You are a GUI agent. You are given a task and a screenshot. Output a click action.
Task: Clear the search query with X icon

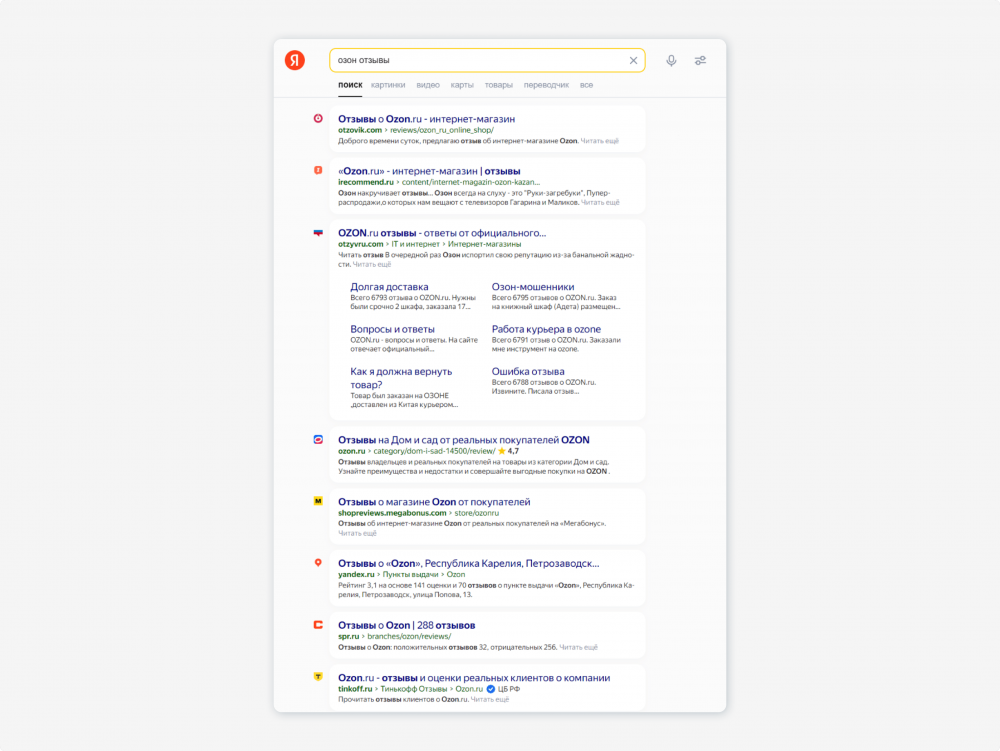pos(633,61)
